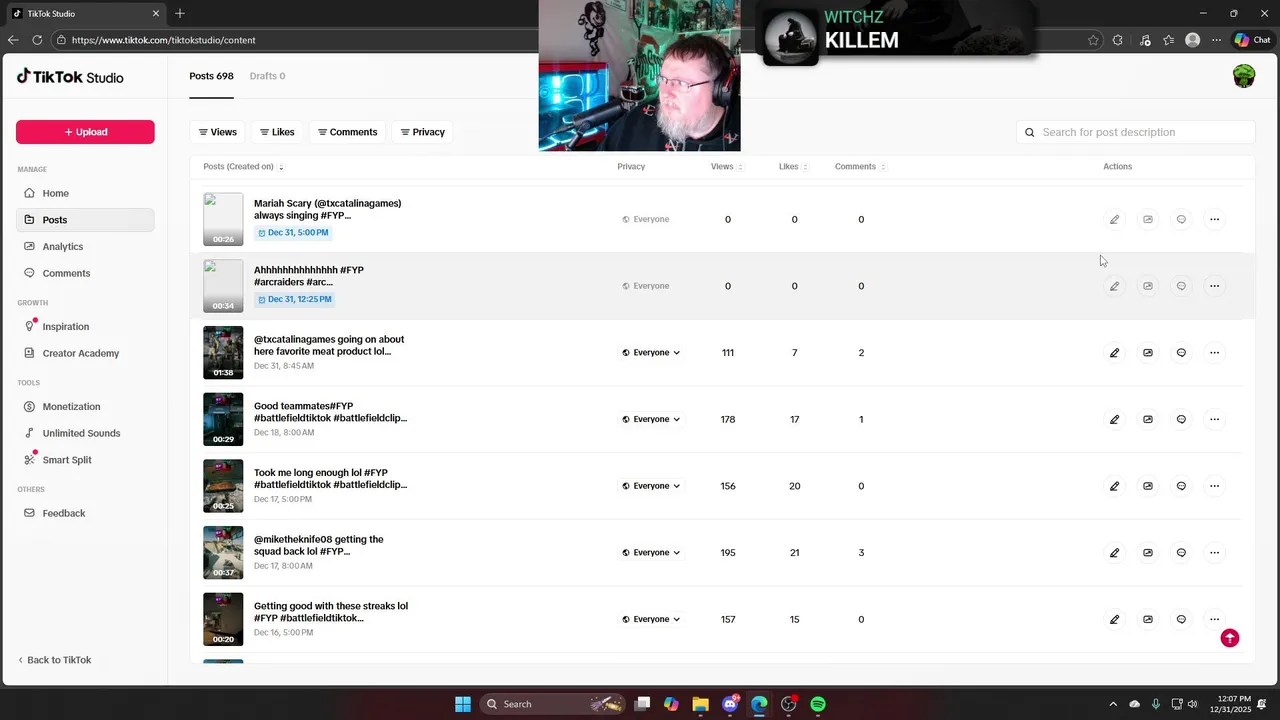This screenshot has height=720, width=1280.
Task: Open OBS Studio from the taskbar
Action: [788, 704]
